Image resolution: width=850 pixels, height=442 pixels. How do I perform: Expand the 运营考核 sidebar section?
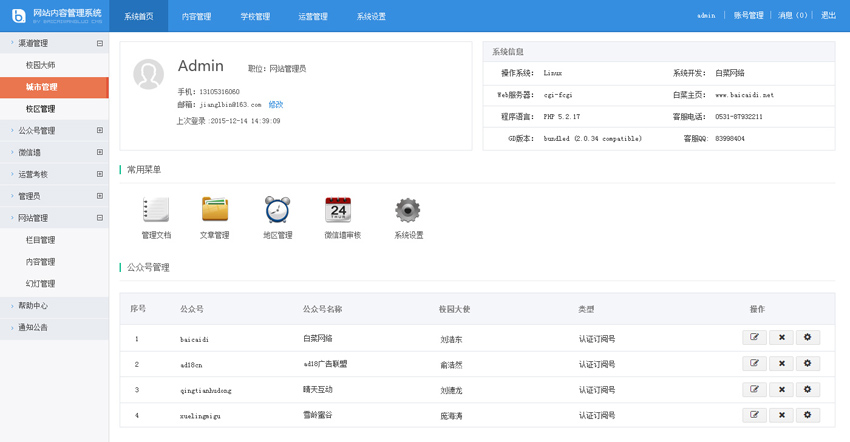99,175
